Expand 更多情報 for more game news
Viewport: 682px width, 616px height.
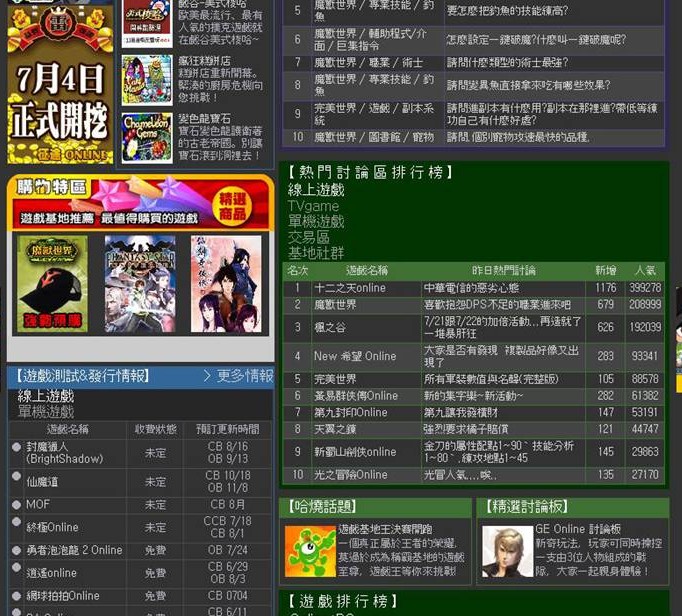(237, 376)
